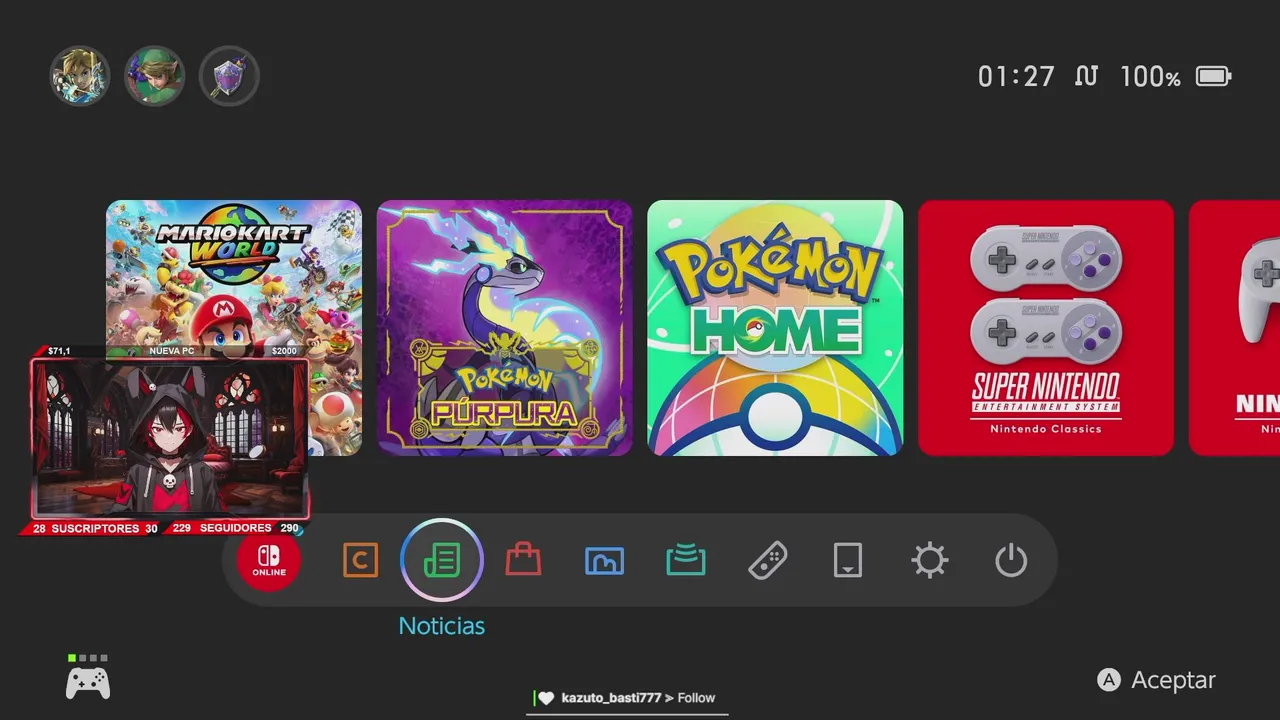This screenshot has width=1280, height=720.
Task: Click the 01:27 clock text
Action: (x=1016, y=77)
